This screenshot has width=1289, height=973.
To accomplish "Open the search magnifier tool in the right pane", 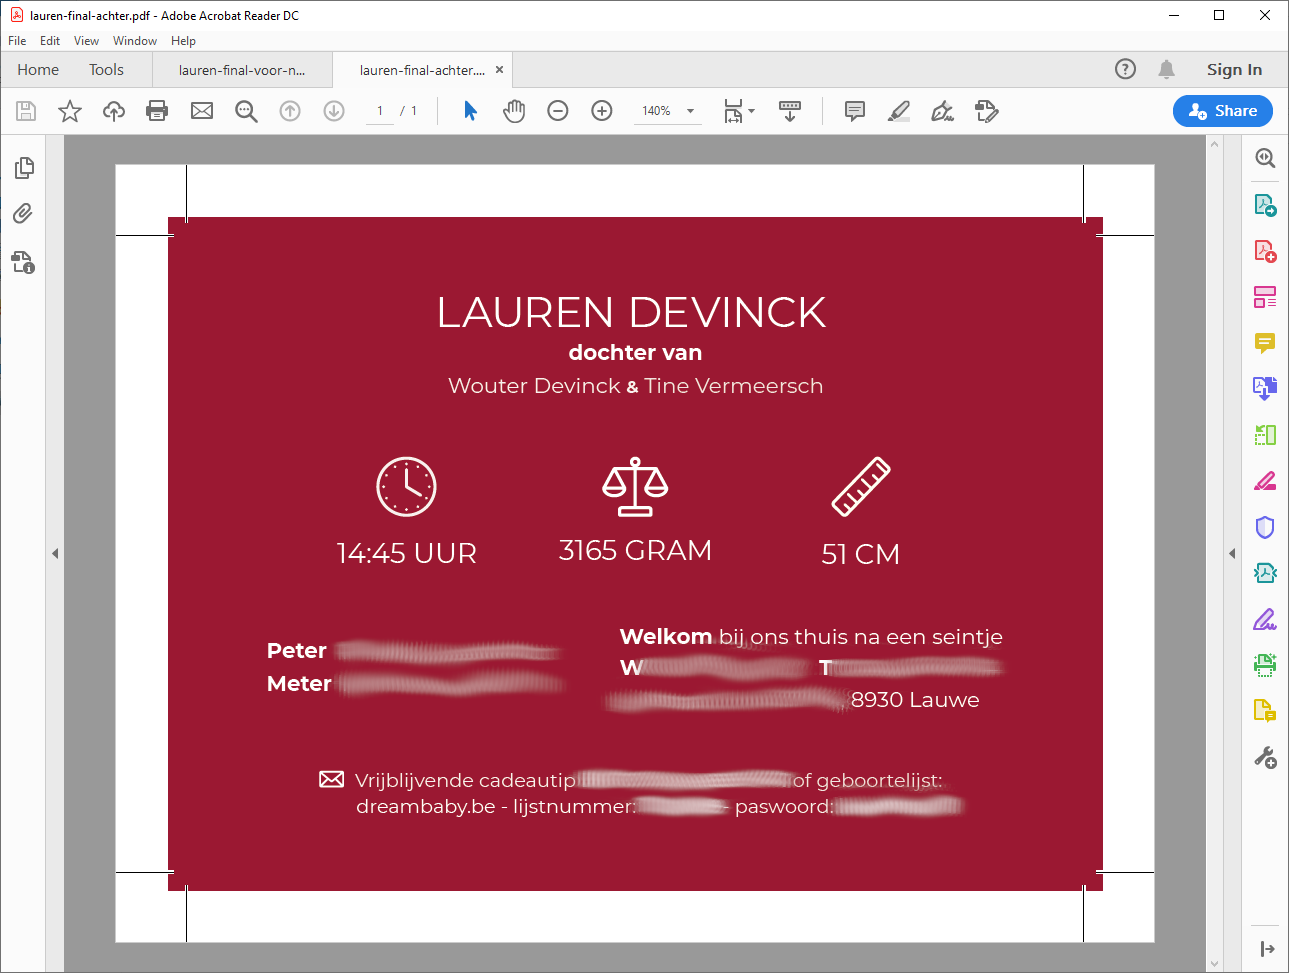I will click(x=1265, y=158).
